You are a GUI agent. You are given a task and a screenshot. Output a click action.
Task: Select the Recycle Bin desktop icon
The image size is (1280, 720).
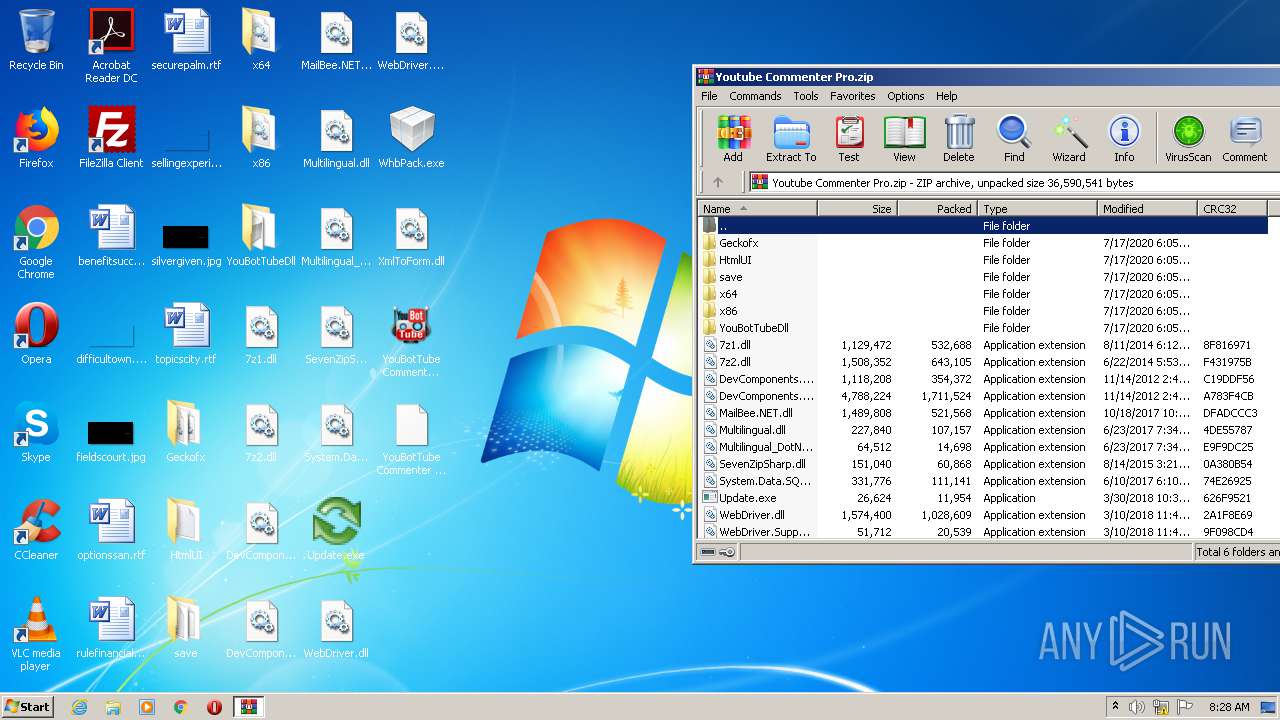pos(36,40)
